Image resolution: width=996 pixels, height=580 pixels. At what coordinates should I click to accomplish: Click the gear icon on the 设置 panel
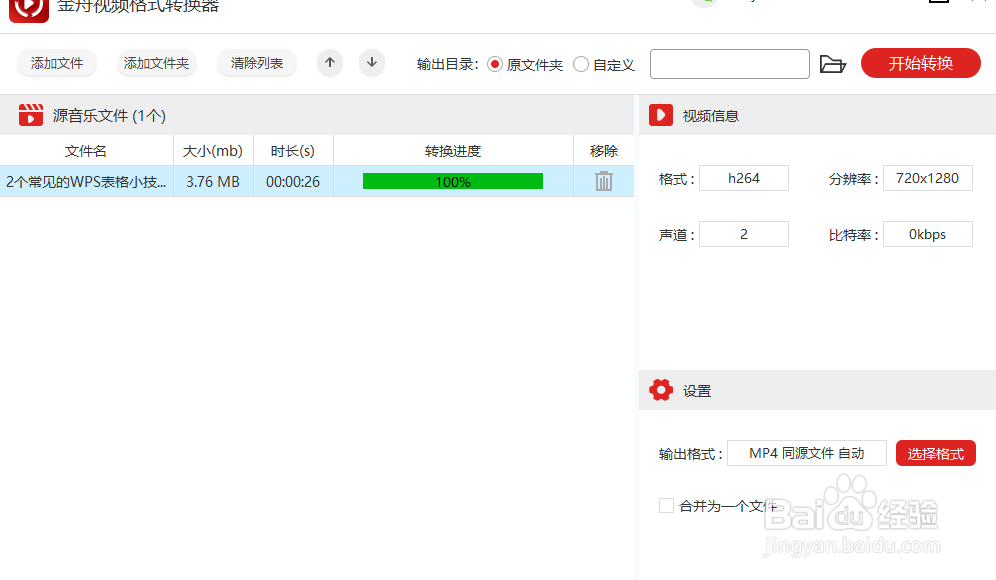pyautogui.click(x=661, y=390)
